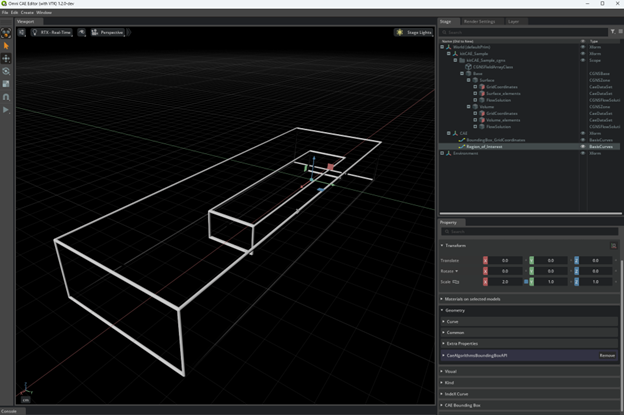
Task: Click the Stage Lights sun icon
Action: [400, 32]
